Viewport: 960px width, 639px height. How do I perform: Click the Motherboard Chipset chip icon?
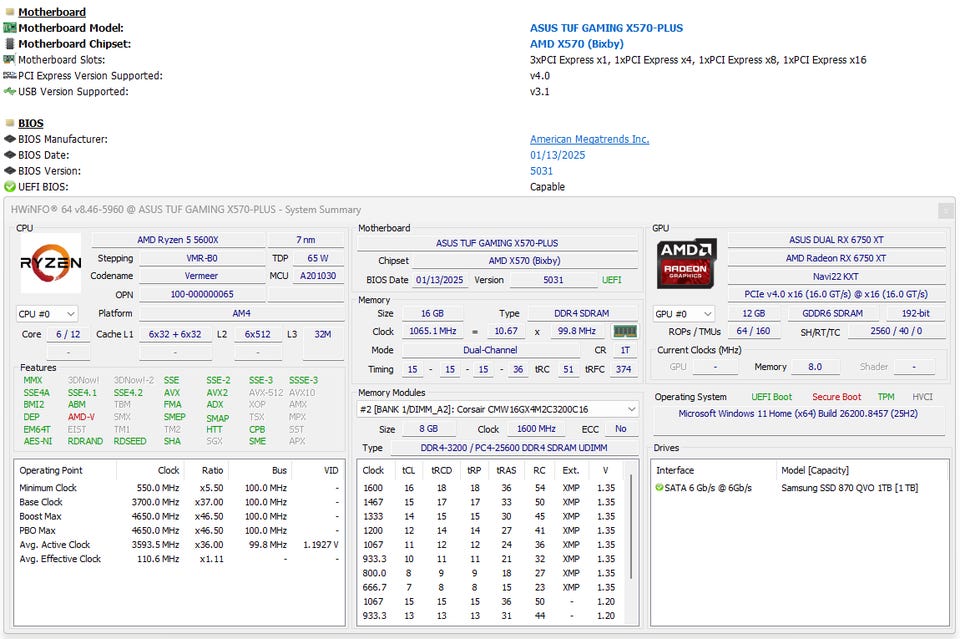(x=10, y=43)
